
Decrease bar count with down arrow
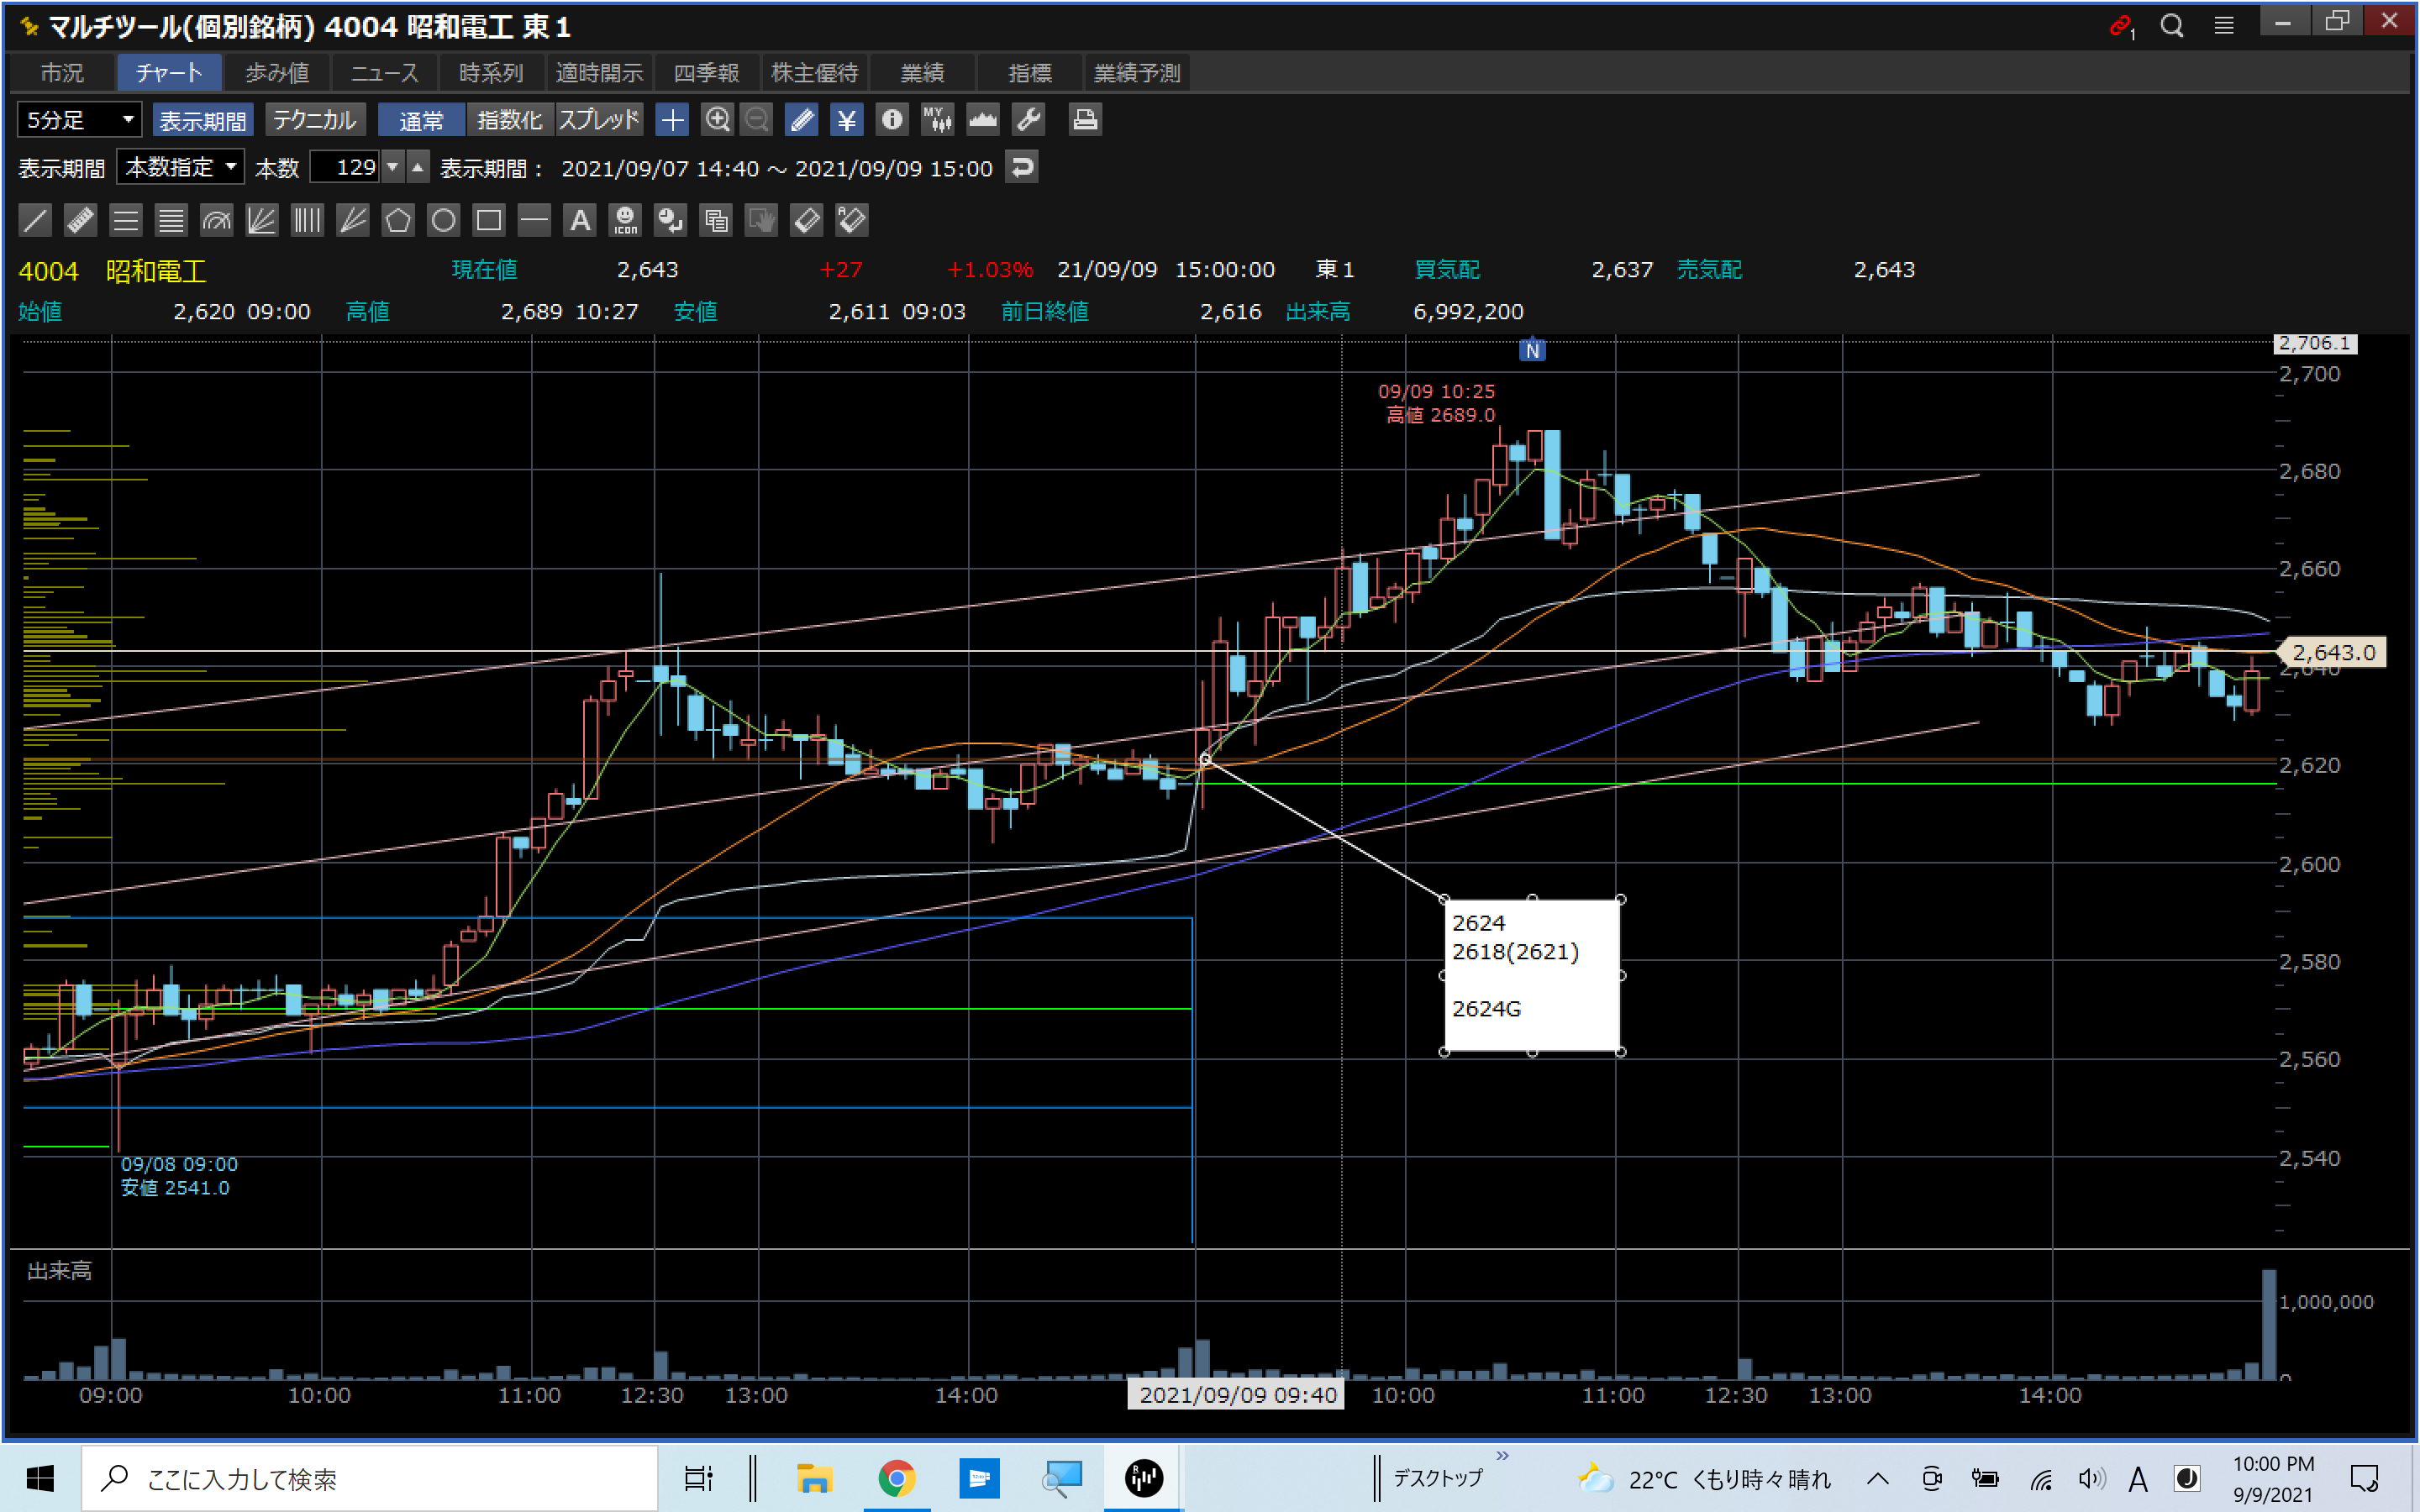pos(393,167)
